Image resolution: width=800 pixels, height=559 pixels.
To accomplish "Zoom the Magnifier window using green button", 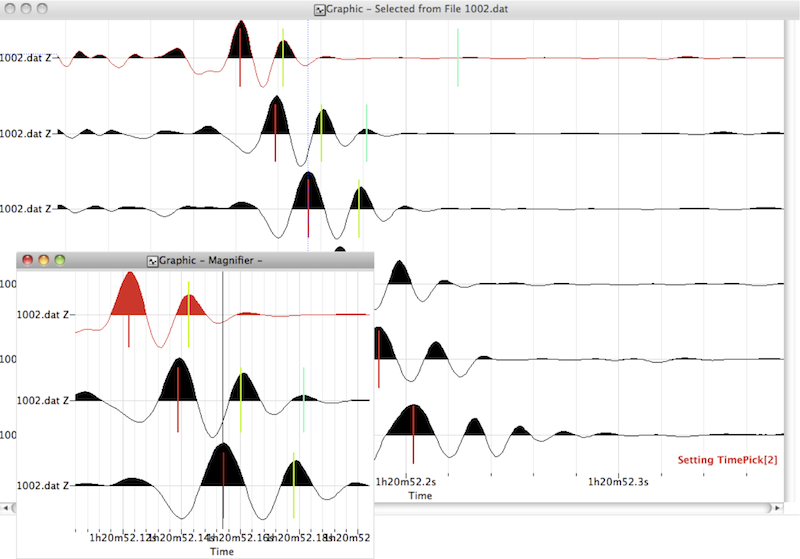I will tap(59, 260).
